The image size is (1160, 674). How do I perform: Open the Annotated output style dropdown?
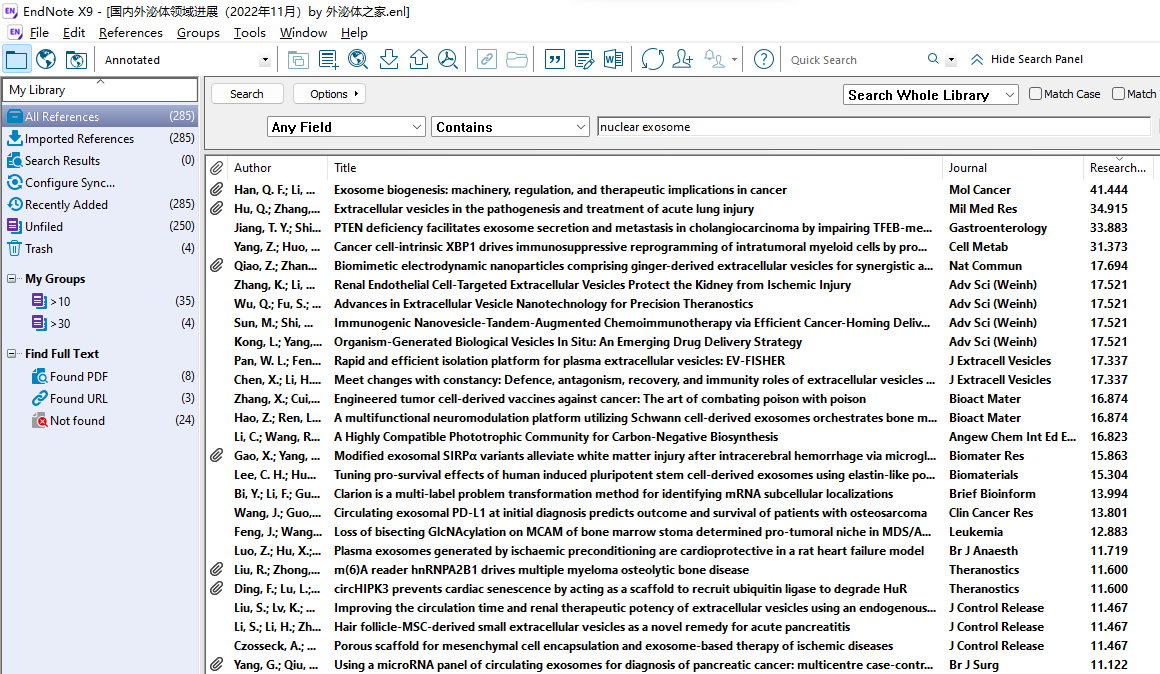tap(264, 60)
